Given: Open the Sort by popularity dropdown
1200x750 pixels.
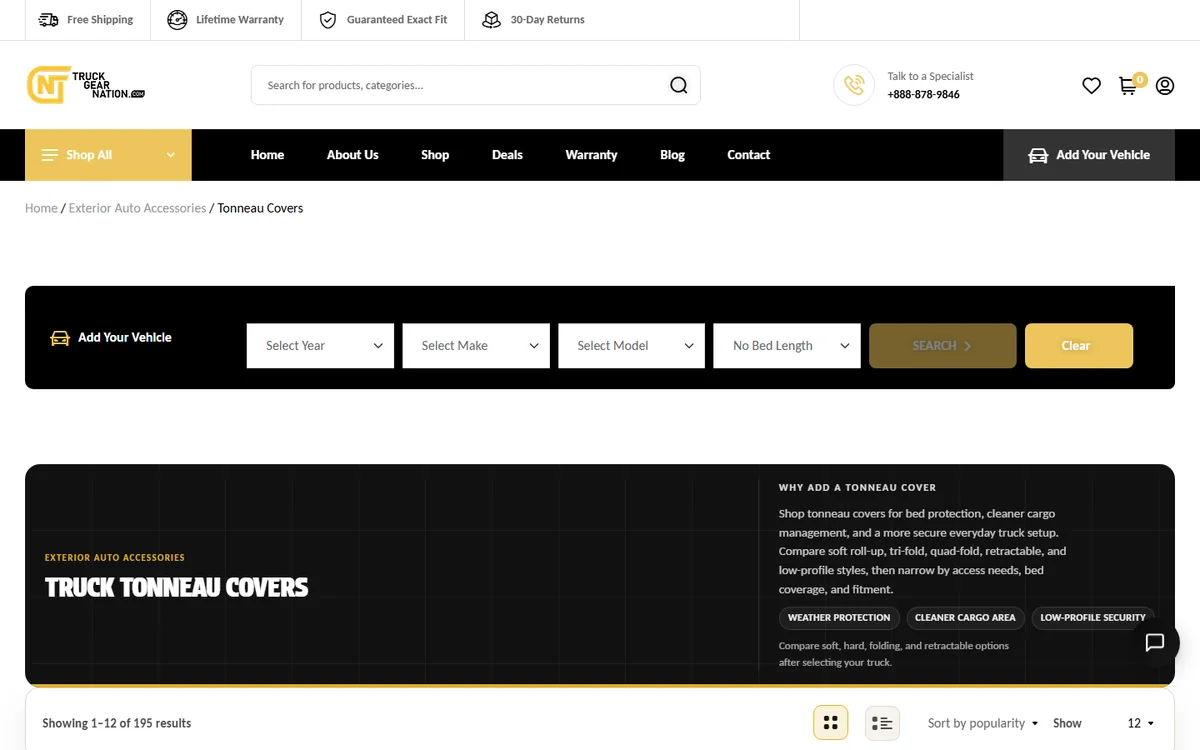Looking at the screenshot, I should (x=983, y=723).
